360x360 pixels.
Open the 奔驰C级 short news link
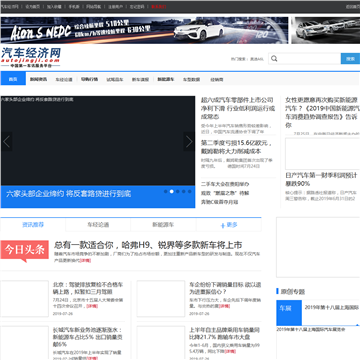pyautogui.click(x=219, y=202)
